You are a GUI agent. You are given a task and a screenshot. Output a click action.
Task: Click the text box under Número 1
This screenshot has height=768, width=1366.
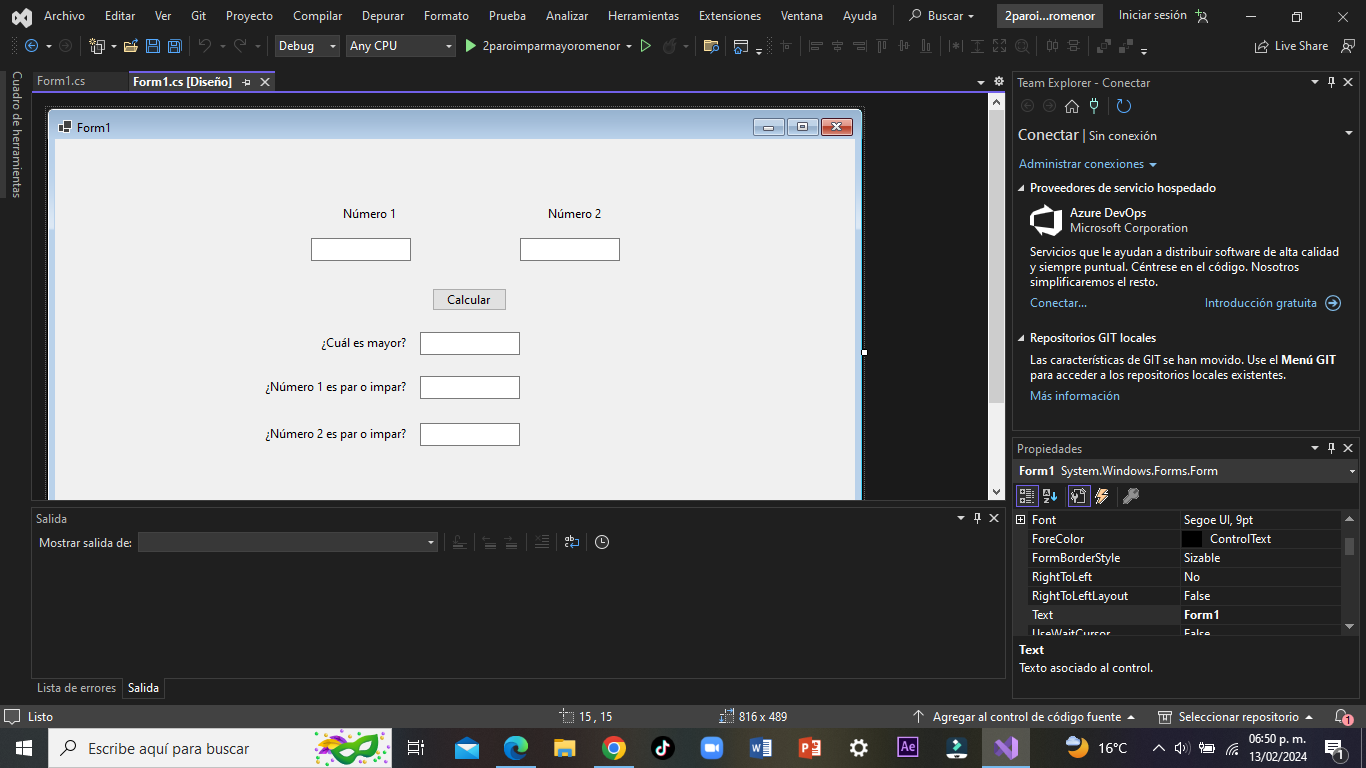point(361,249)
